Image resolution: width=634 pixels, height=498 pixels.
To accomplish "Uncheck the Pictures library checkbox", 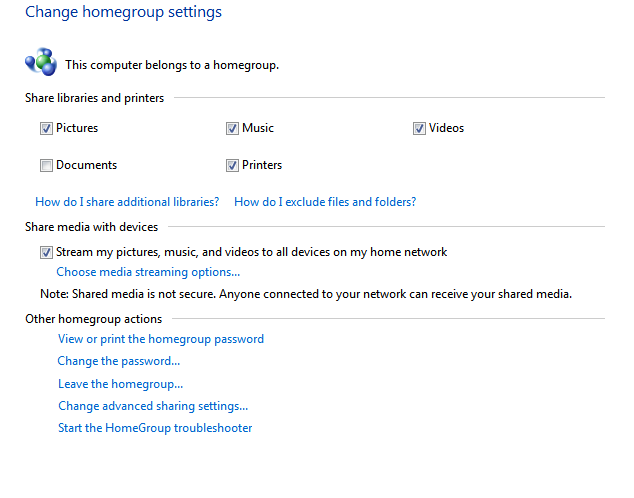I will click(46, 129).
